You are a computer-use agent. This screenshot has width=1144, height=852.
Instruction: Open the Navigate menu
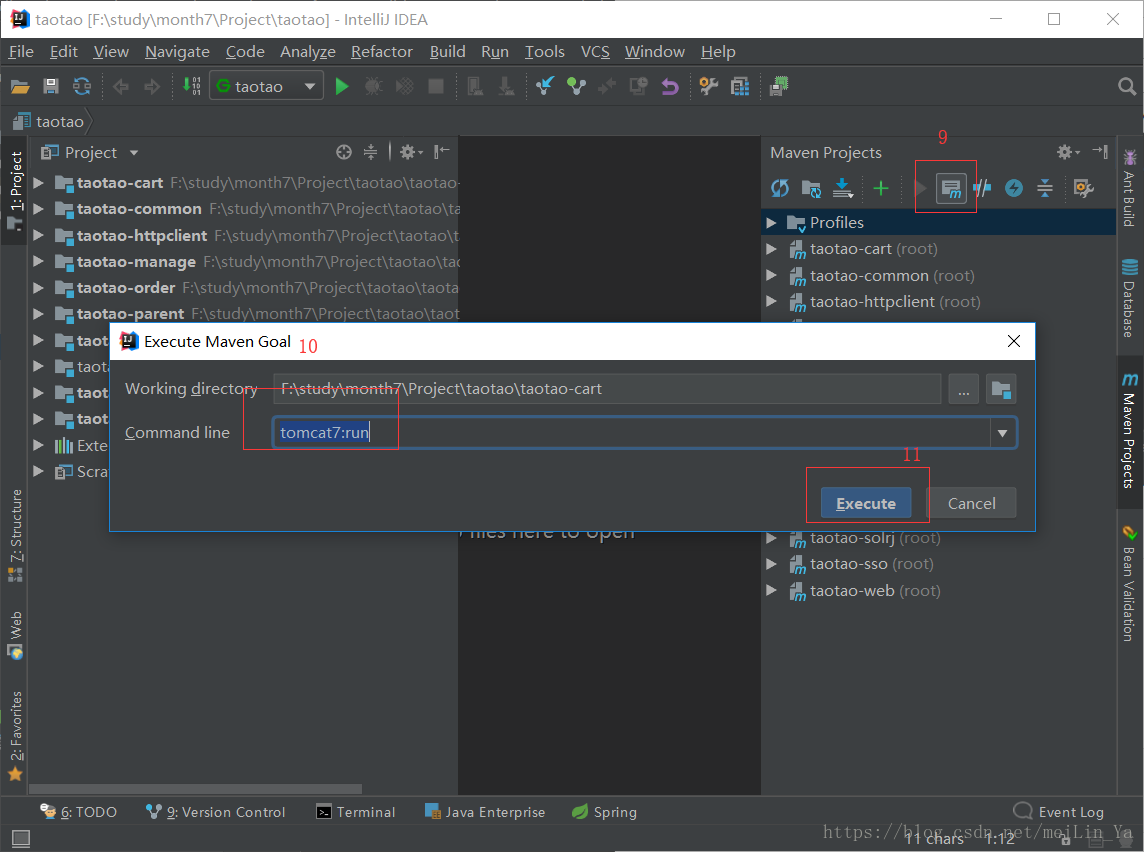click(x=177, y=52)
